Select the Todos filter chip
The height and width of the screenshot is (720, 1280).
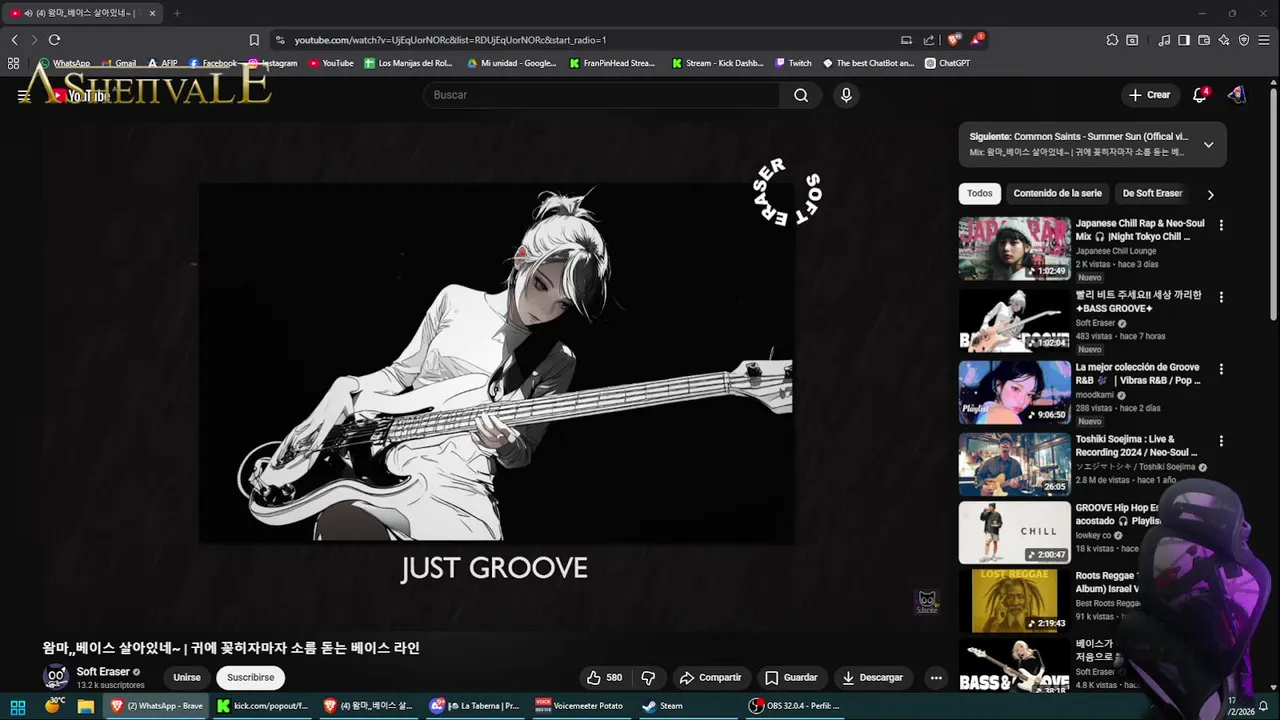980,194
